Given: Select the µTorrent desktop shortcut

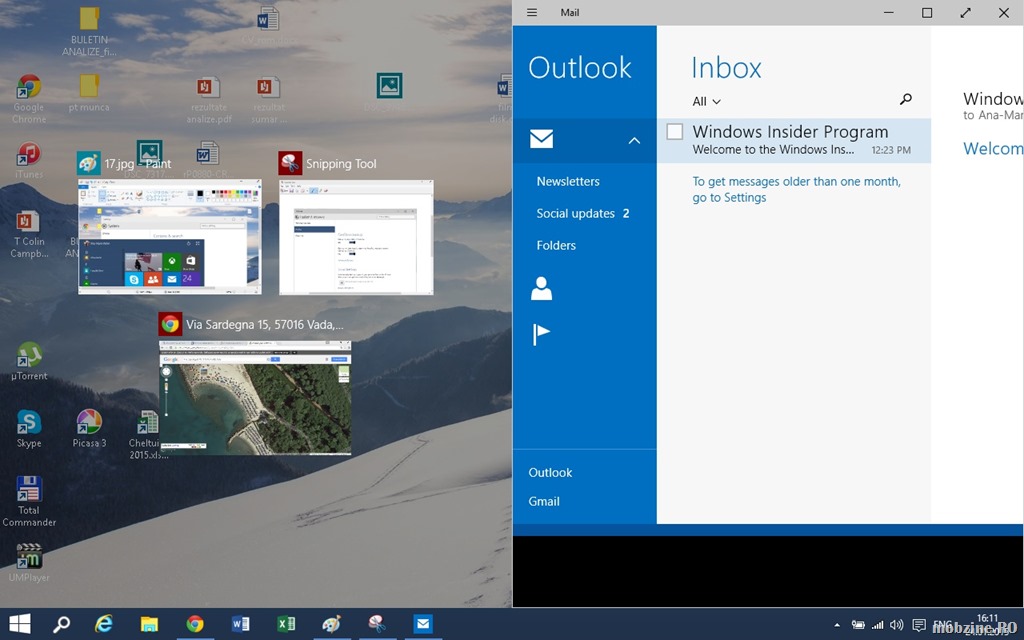Looking at the screenshot, I should (x=29, y=361).
